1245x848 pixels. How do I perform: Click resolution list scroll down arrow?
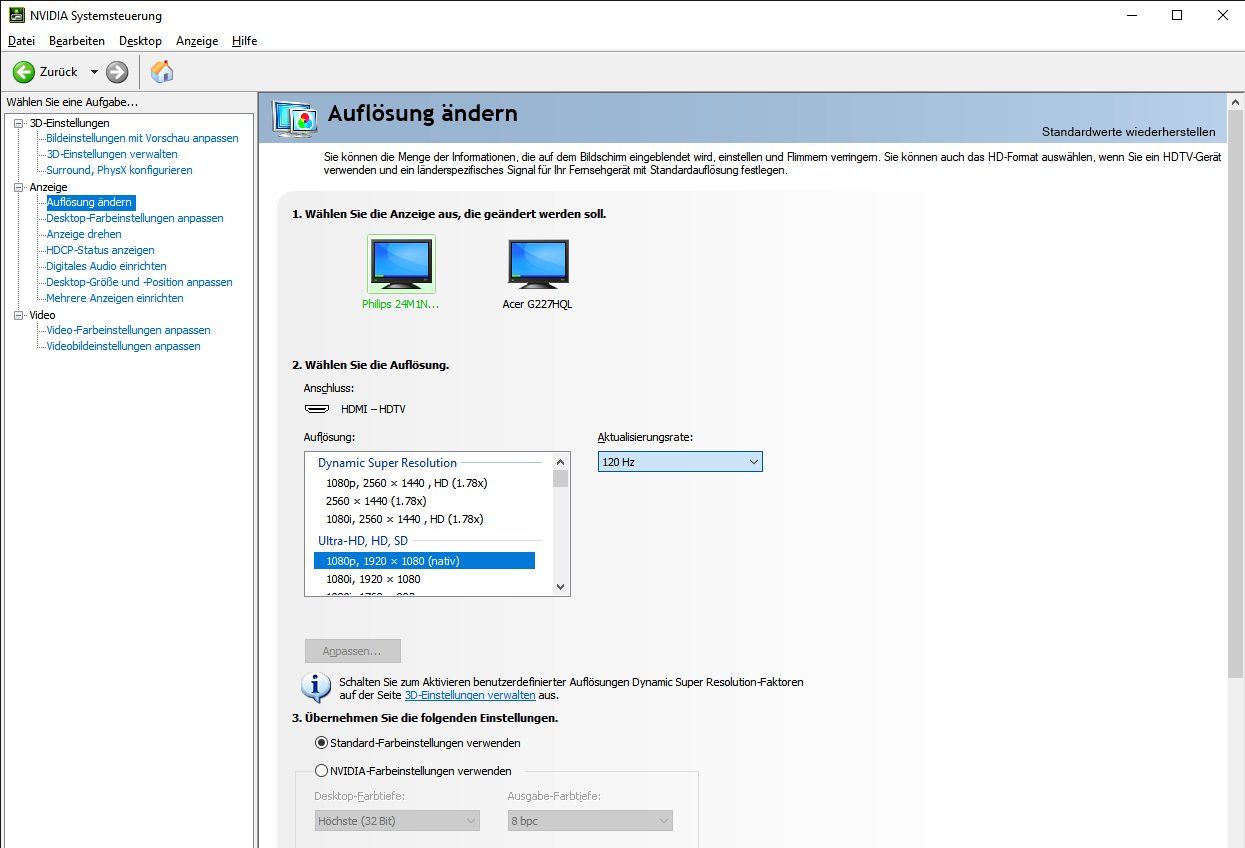click(560, 587)
